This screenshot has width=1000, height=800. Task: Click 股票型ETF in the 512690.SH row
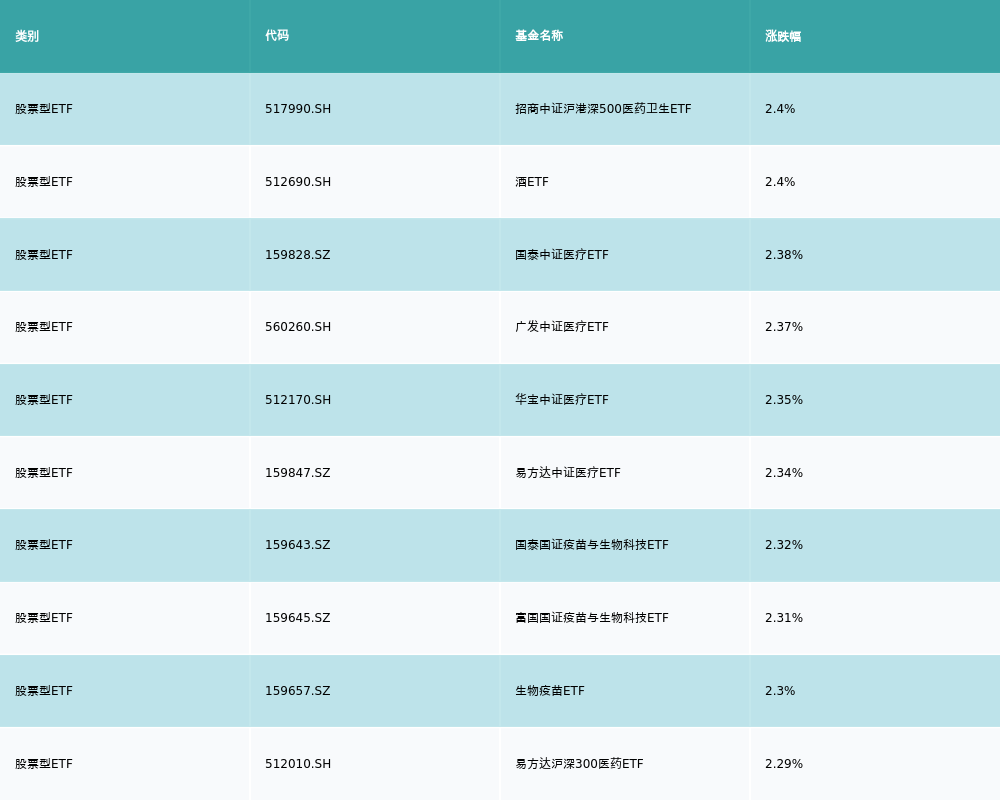44,182
